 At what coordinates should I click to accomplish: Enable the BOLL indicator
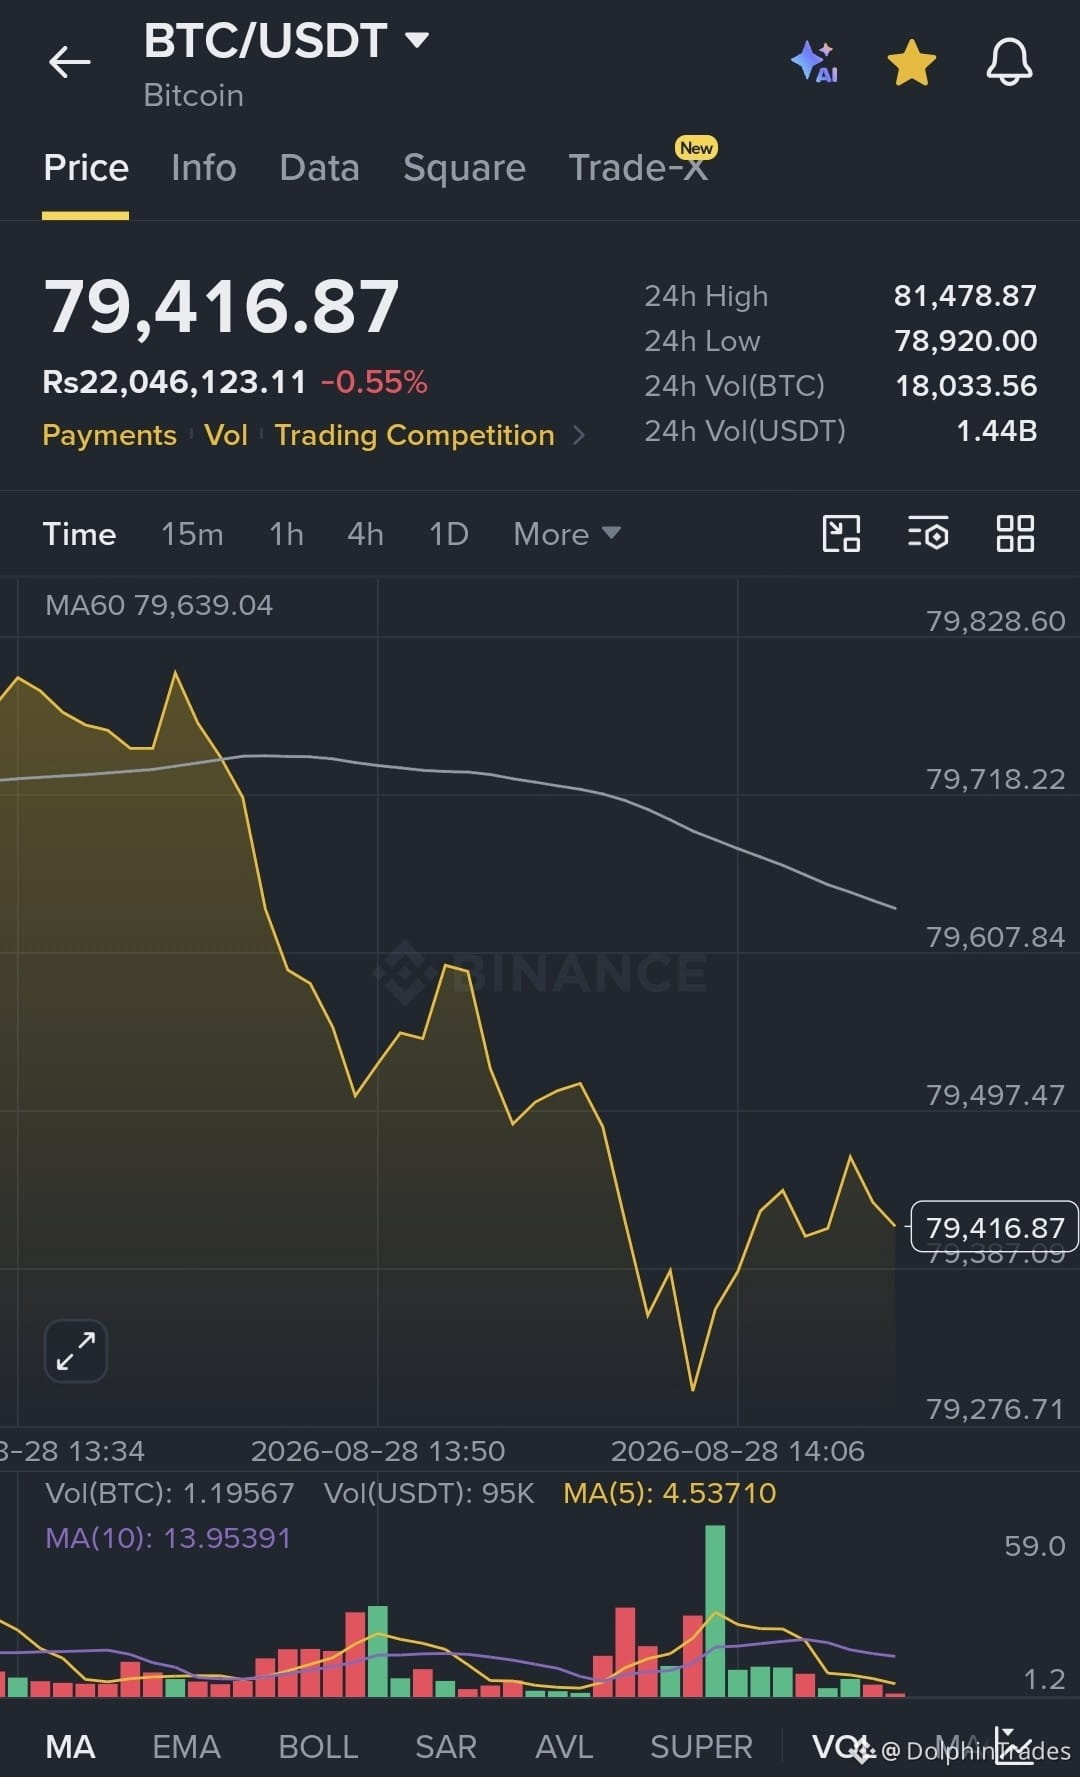(x=318, y=1747)
